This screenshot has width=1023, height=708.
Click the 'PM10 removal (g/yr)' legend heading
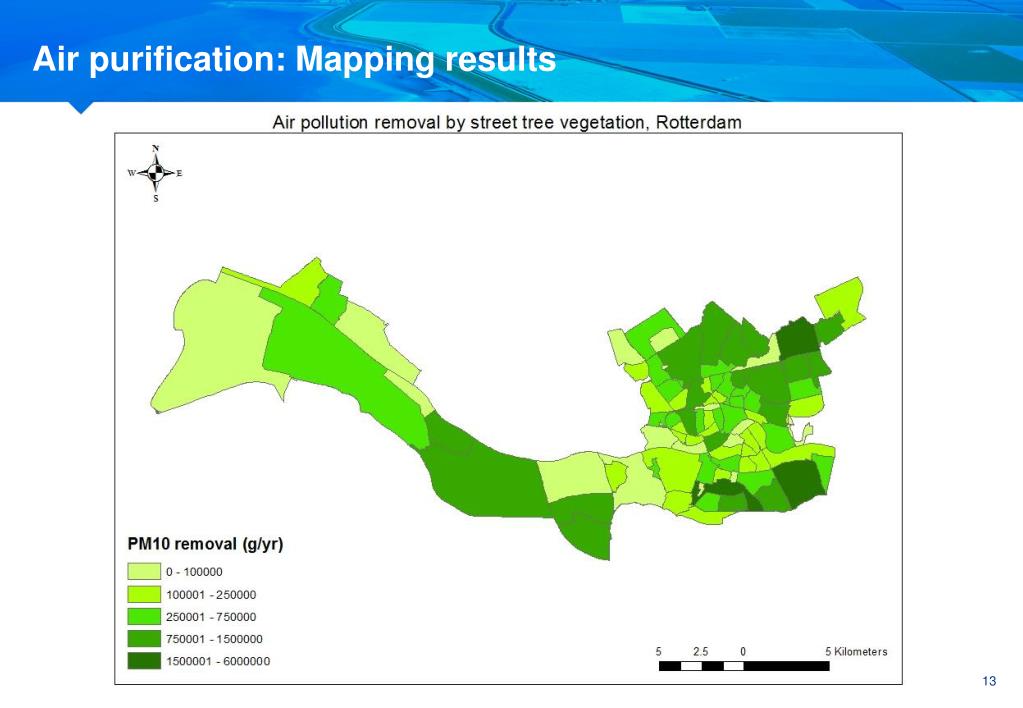point(206,544)
